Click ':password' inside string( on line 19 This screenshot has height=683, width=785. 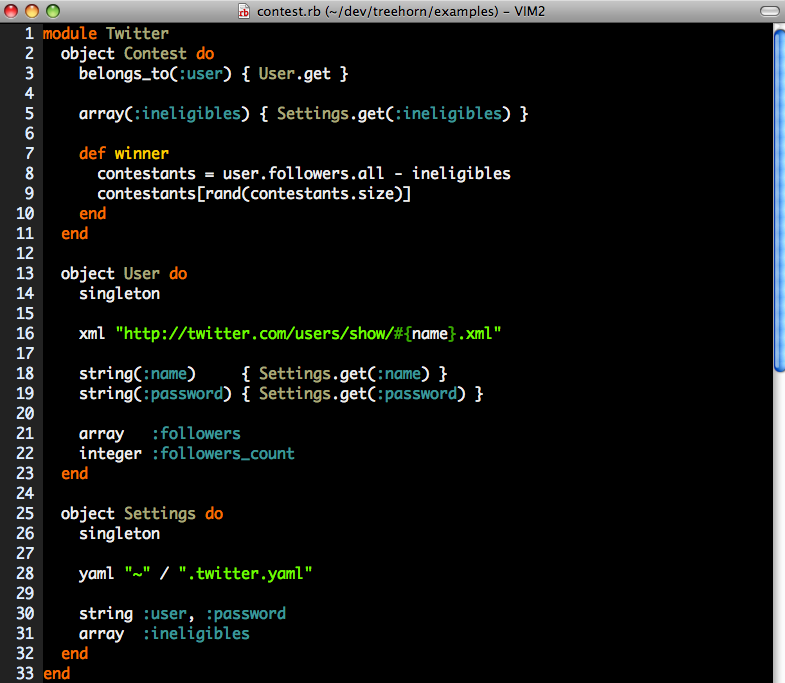(182, 394)
